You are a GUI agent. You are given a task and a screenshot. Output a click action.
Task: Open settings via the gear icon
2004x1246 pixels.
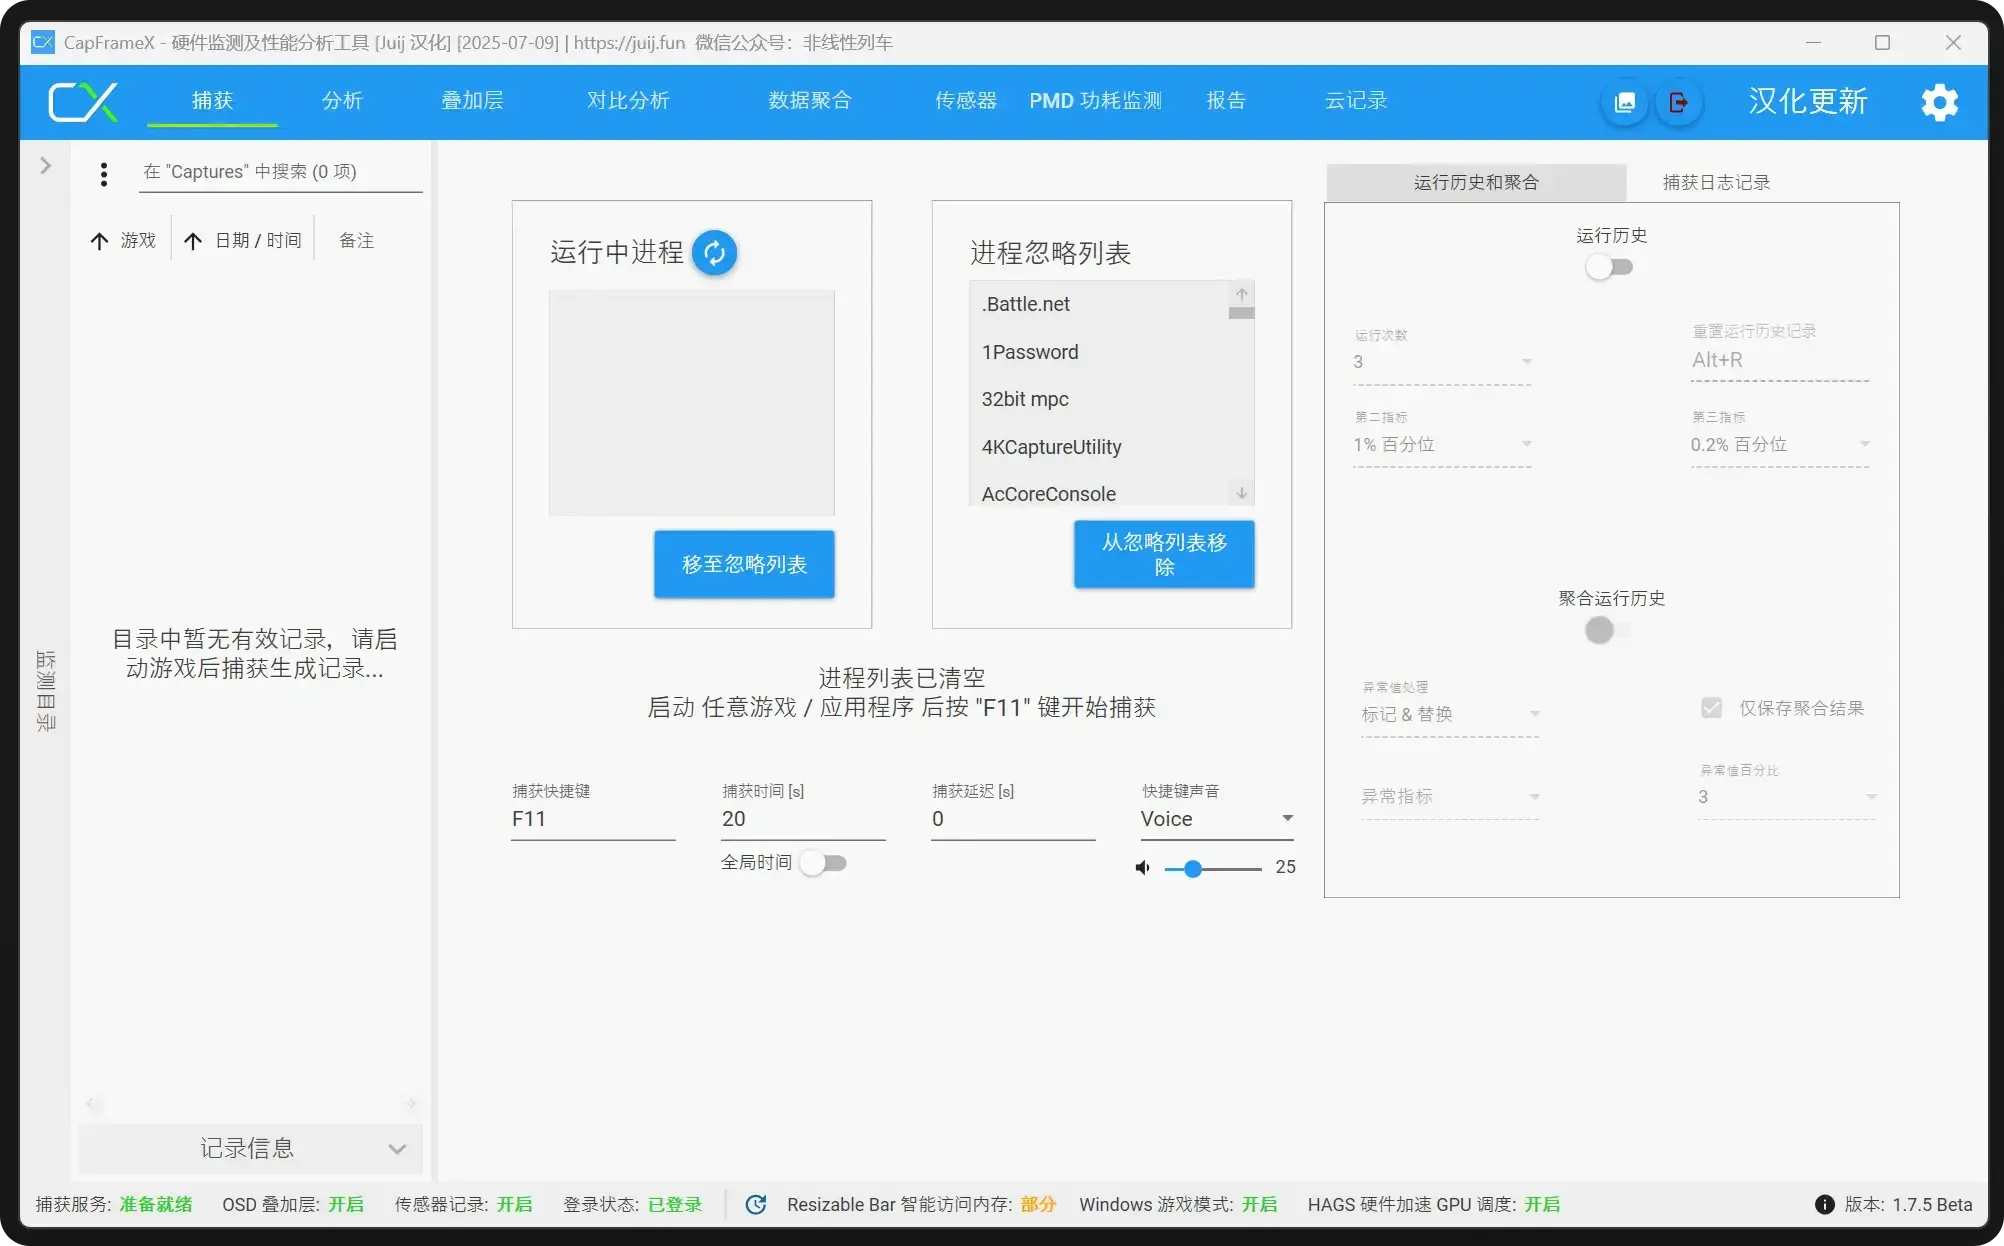pos(1940,102)
